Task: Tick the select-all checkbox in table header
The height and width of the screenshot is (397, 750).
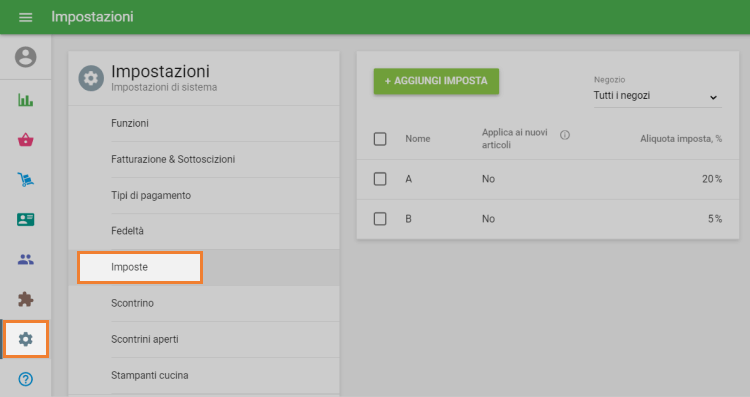Action: click(x=380, y=139)
